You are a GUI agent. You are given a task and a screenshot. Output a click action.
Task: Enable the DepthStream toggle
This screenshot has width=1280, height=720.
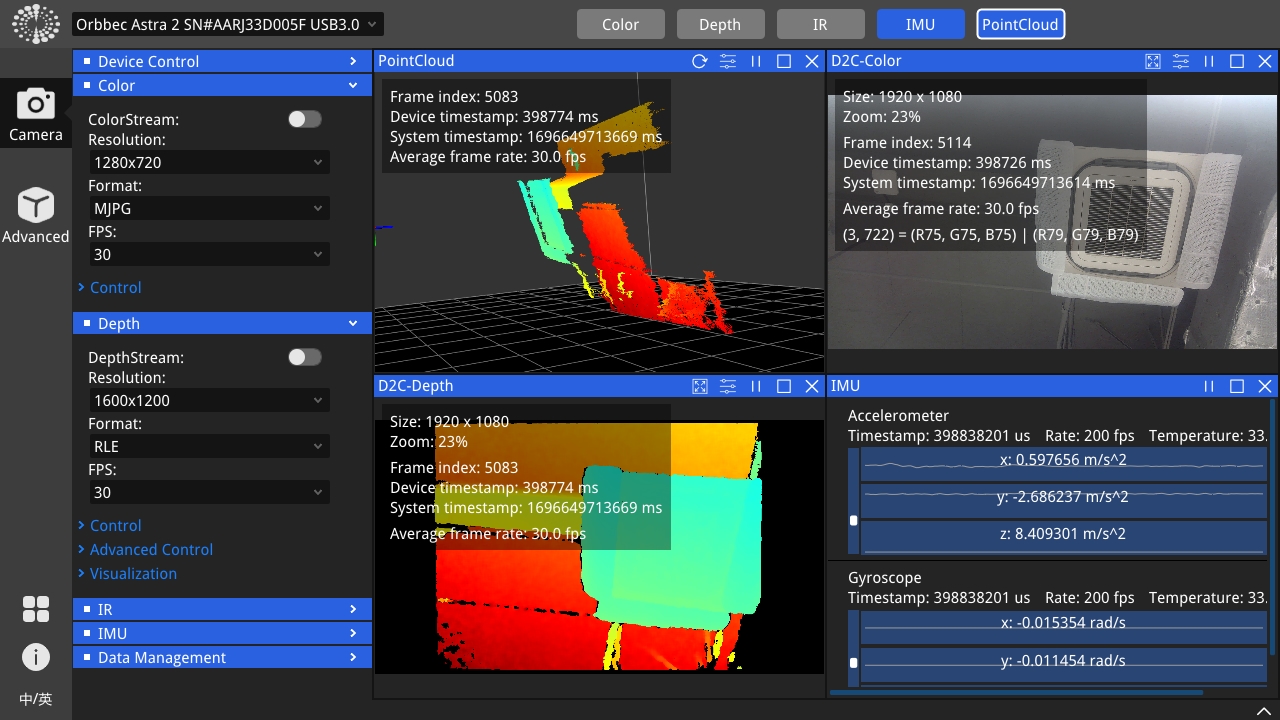point(305,357)
